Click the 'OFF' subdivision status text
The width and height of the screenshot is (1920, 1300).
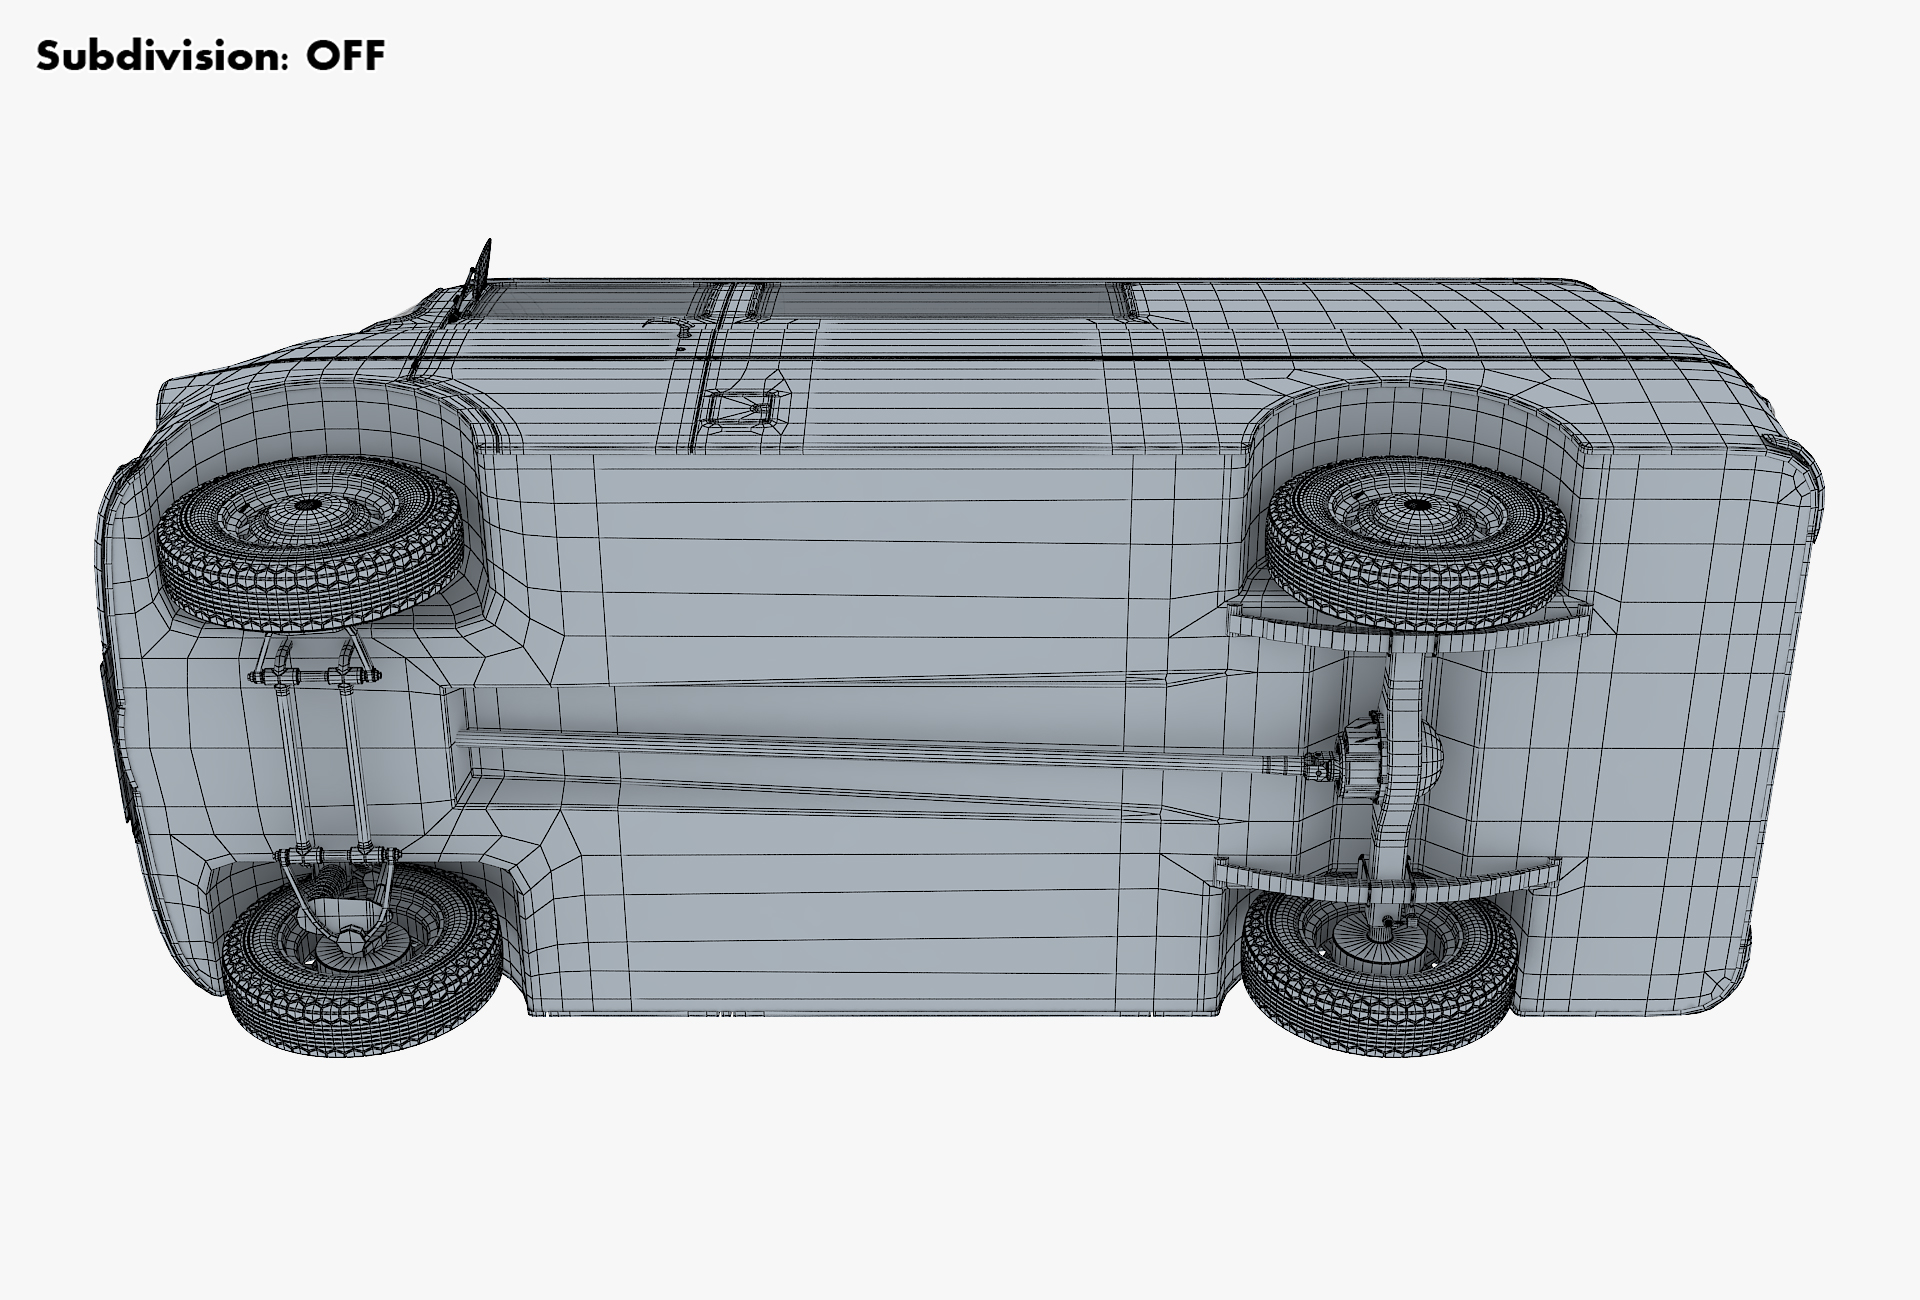click(345, 56)
